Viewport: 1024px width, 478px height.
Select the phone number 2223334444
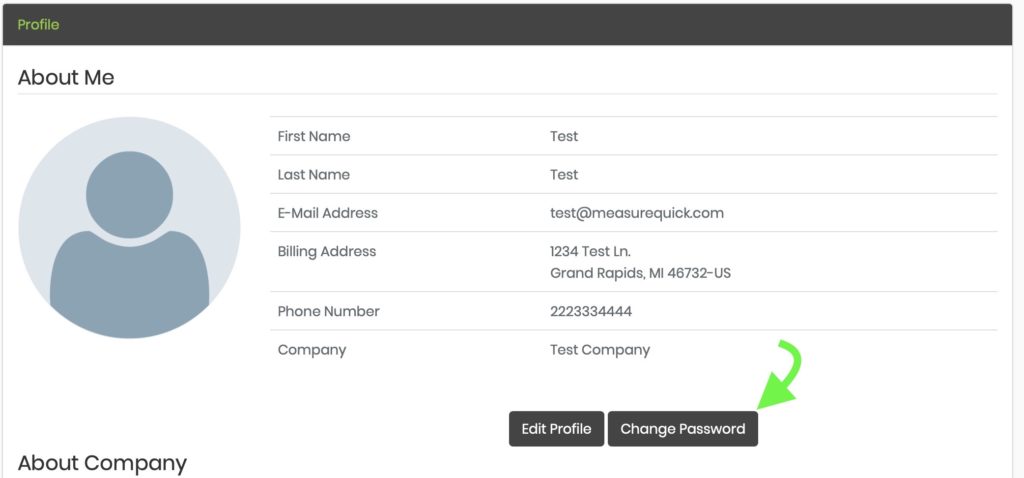click(591, 311)
